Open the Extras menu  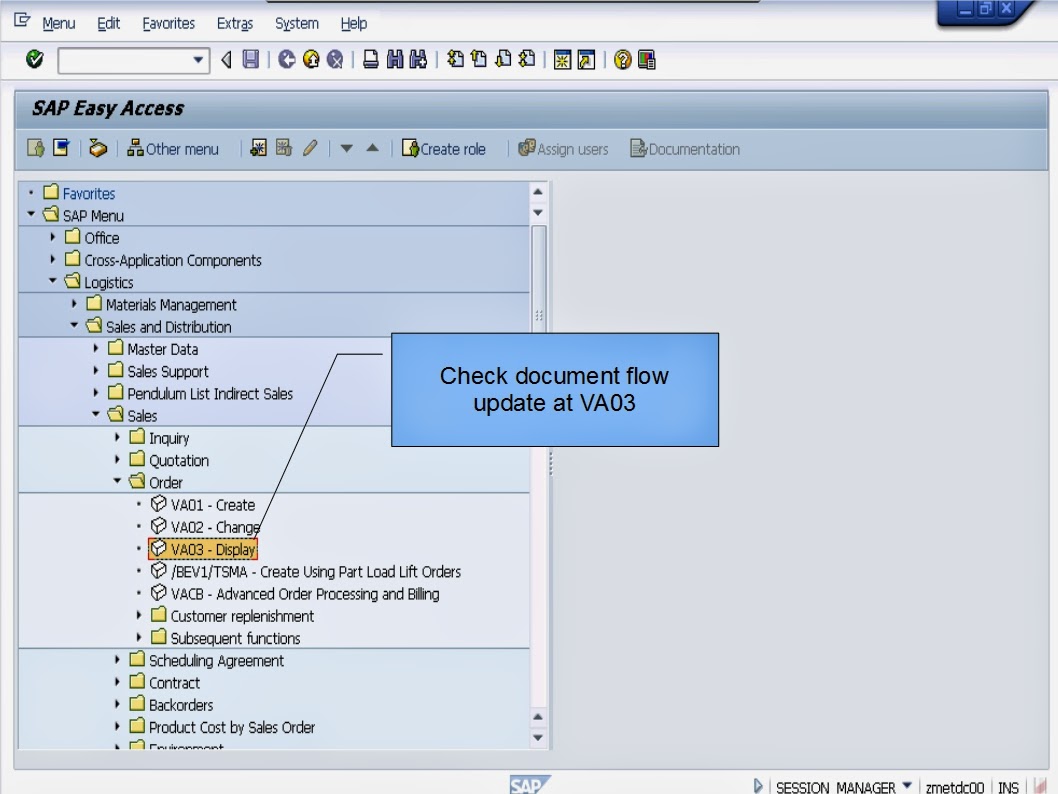(235, 24)
